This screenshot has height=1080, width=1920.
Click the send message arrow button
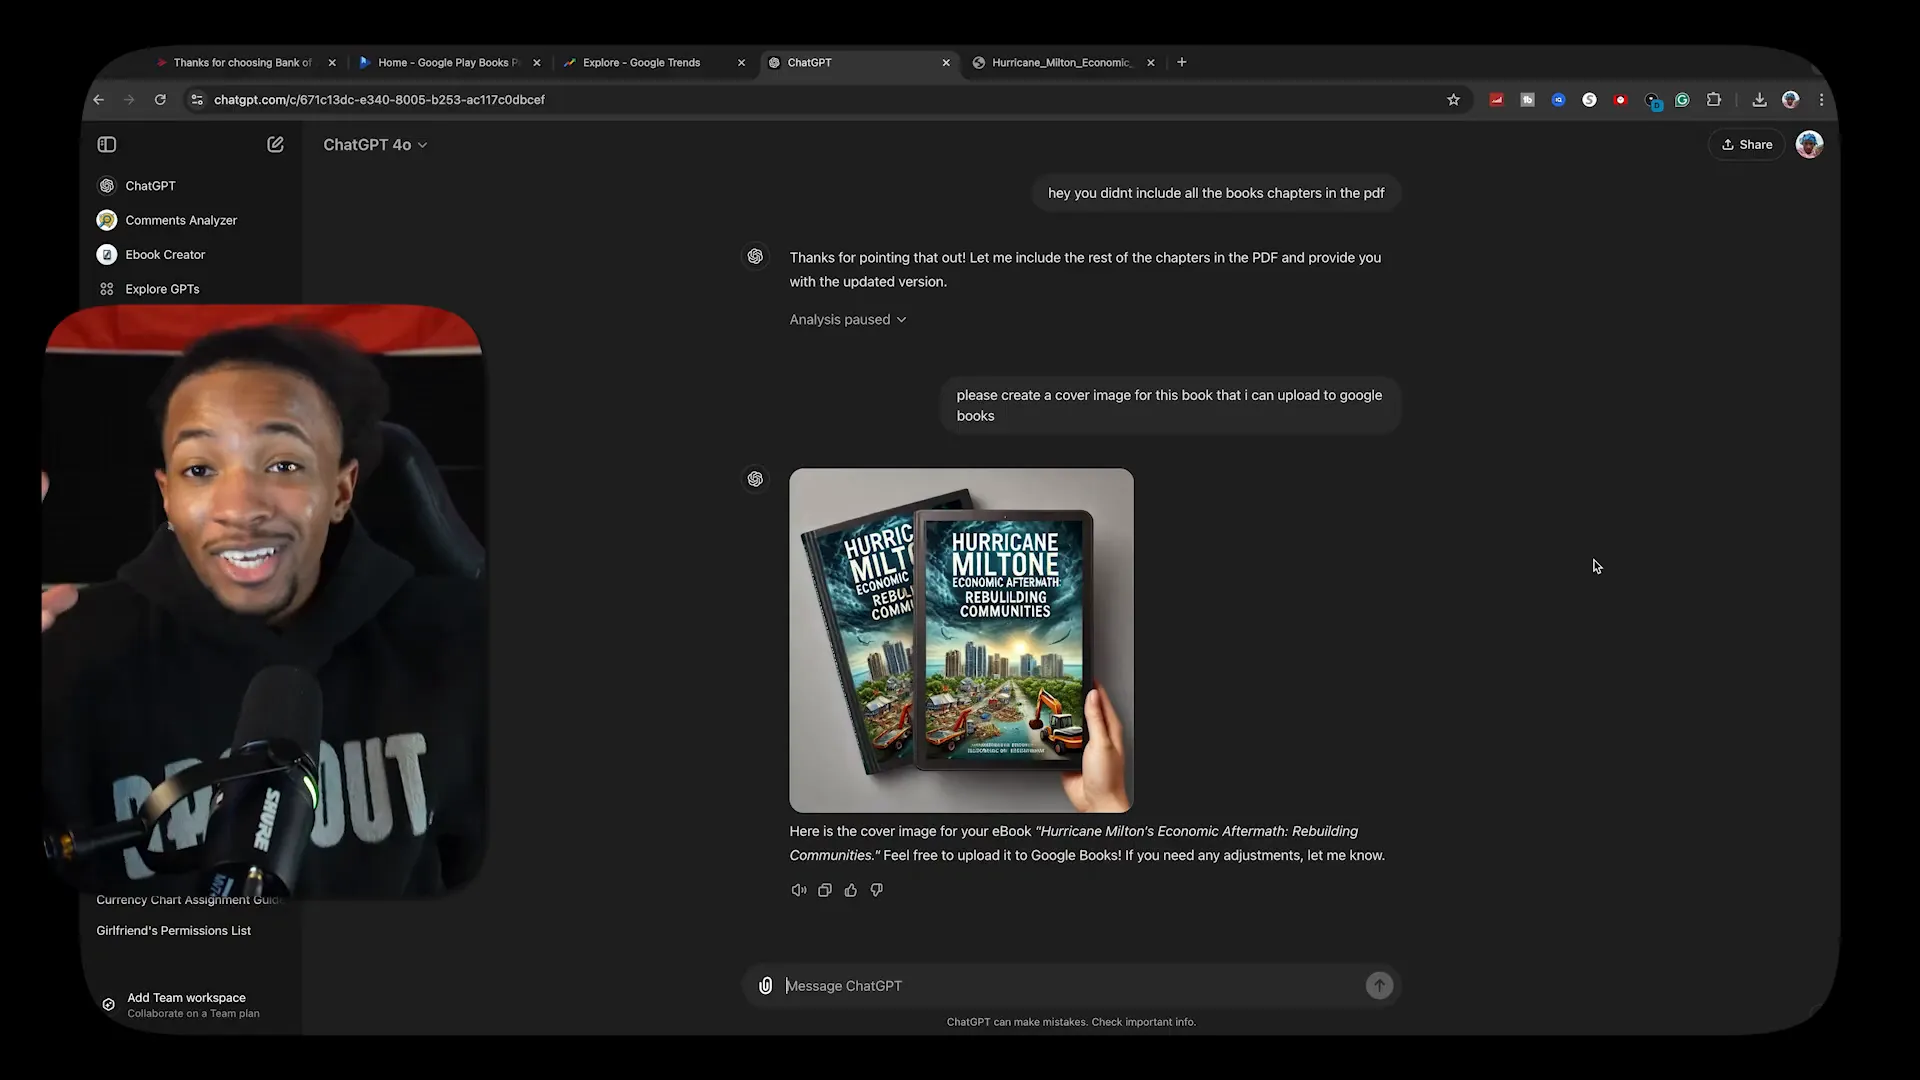pos(1379,986)
